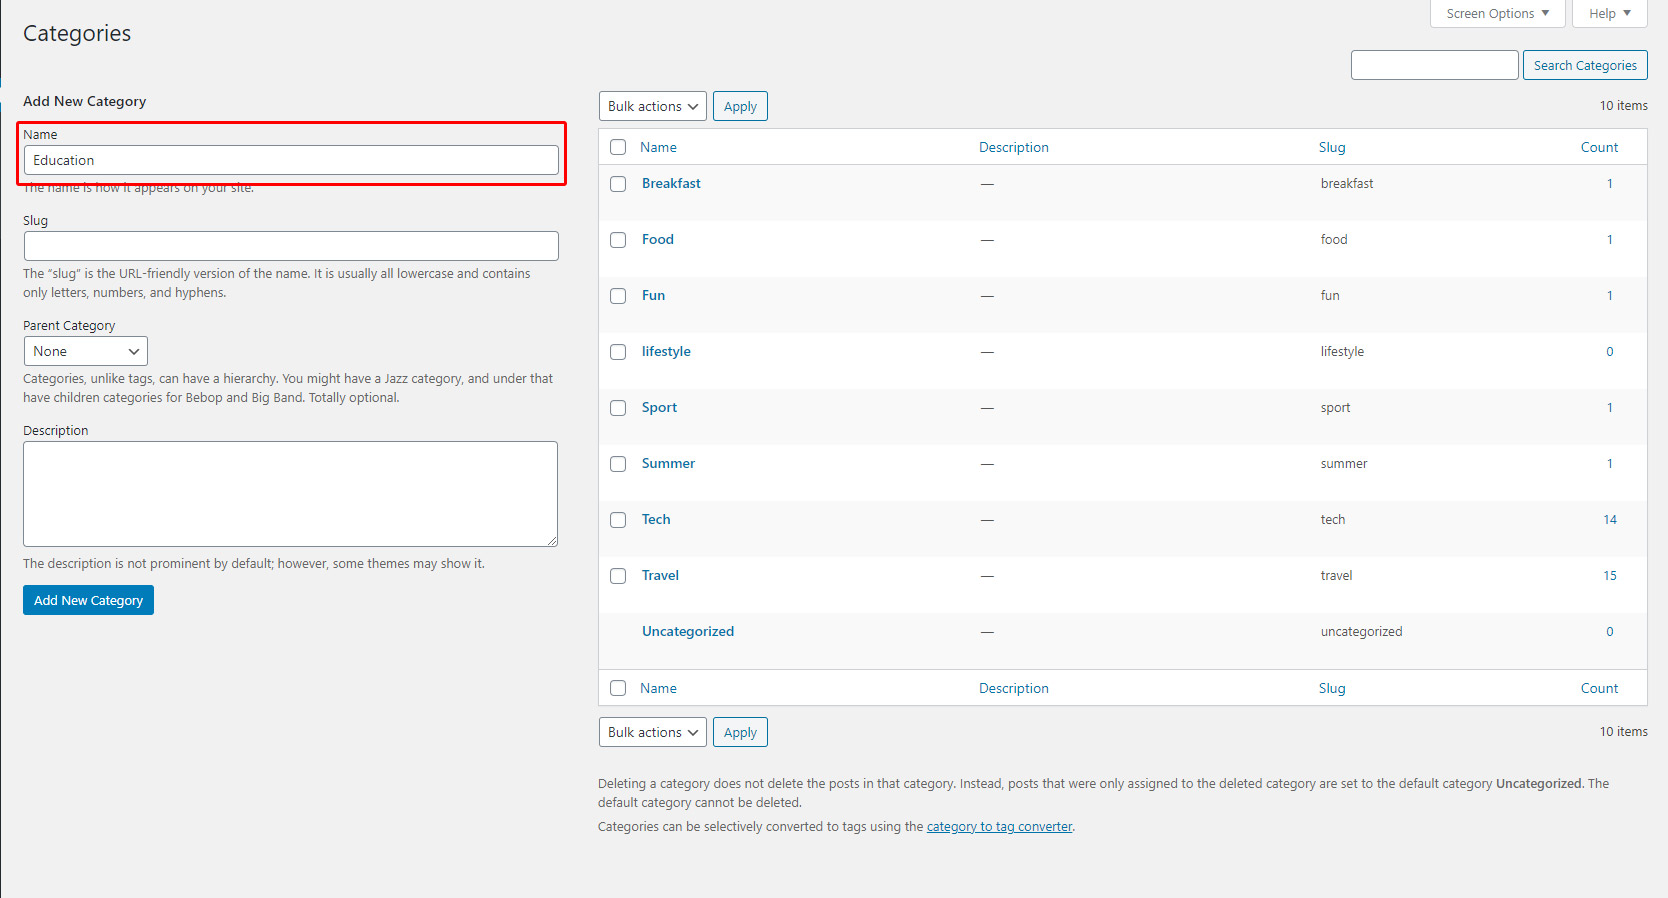Image resolution: width=1668 pixels, height=898 pixels.
Task: Expand the Parent Category dropdown
Action: pos(85,351)
